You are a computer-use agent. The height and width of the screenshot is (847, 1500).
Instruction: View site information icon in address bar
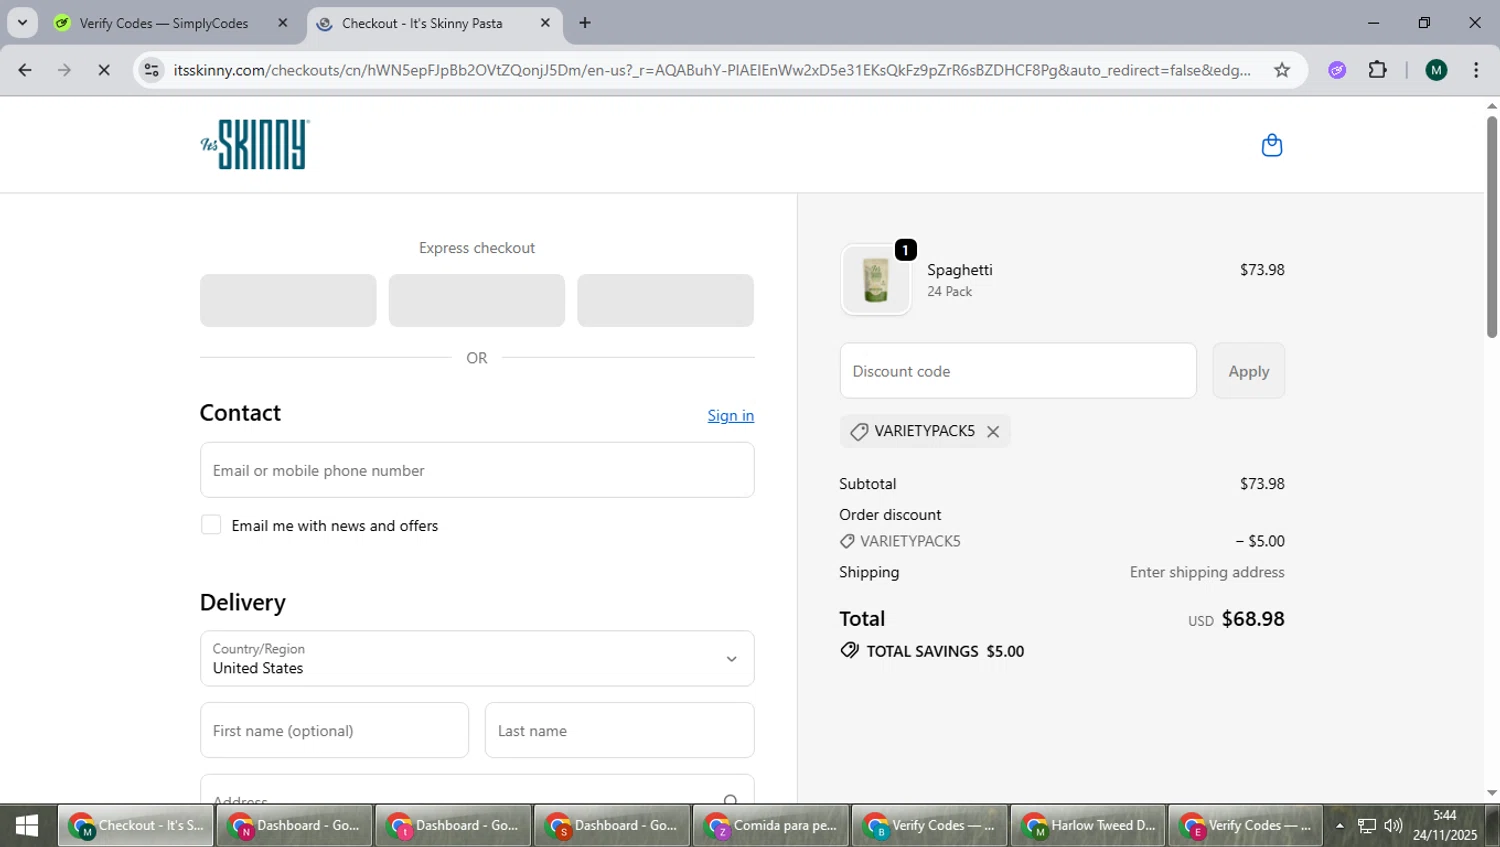point(152,70)
